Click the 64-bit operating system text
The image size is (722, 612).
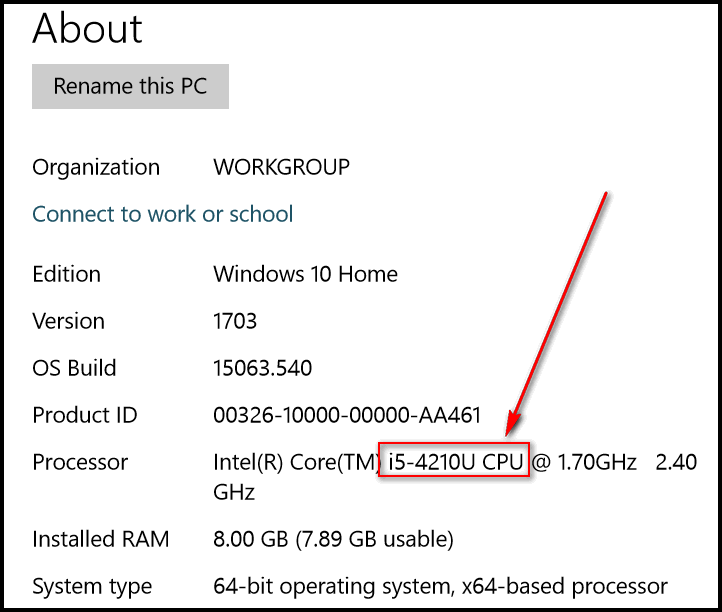[x=332, y=587]
